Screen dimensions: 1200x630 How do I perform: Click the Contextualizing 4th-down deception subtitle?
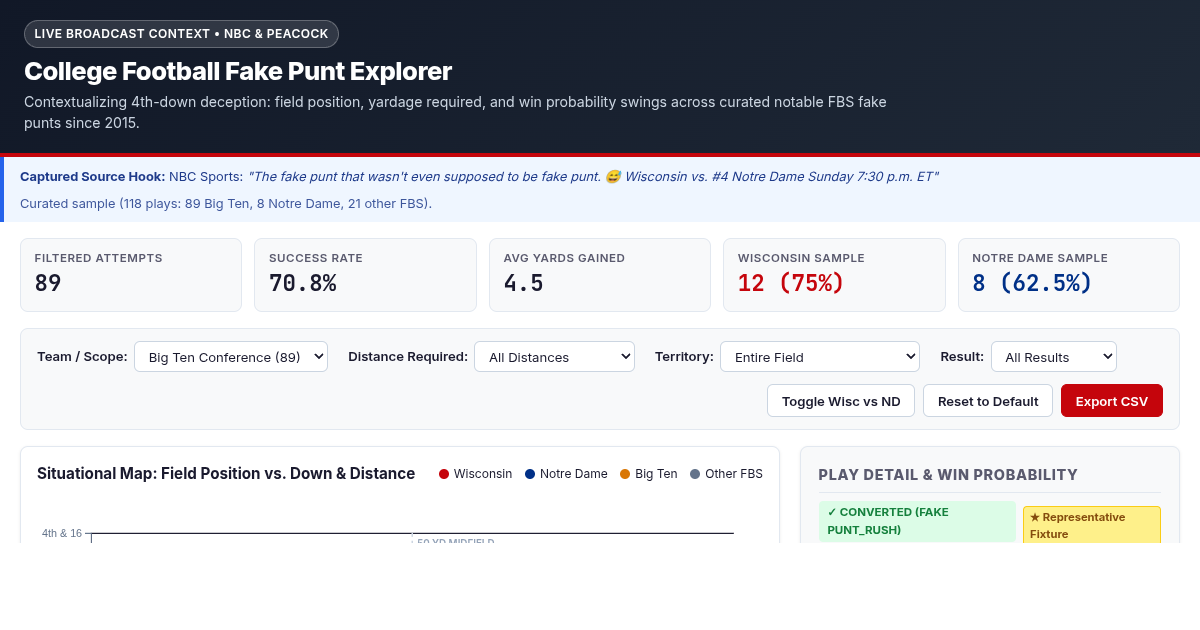[455, 112]
